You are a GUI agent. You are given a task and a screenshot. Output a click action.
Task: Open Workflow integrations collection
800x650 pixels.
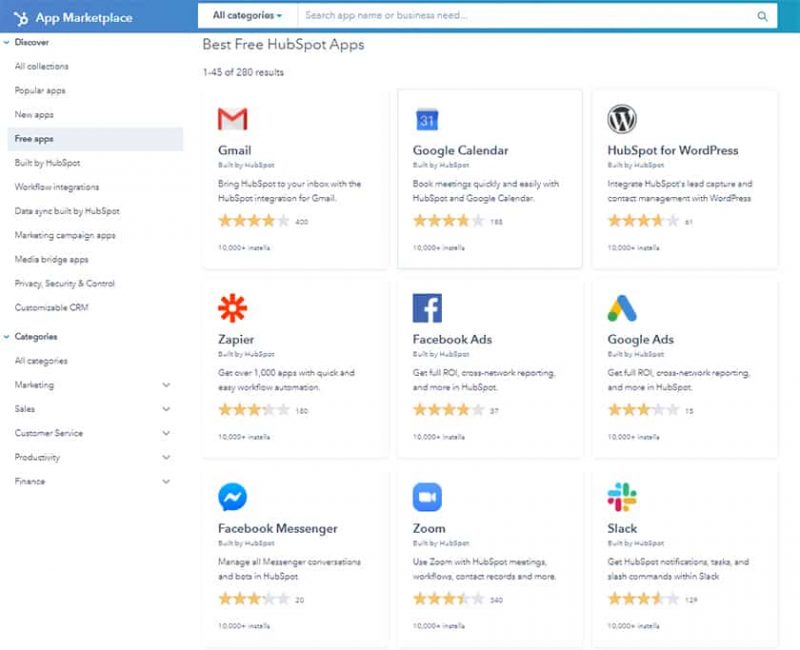coord(57,187)
